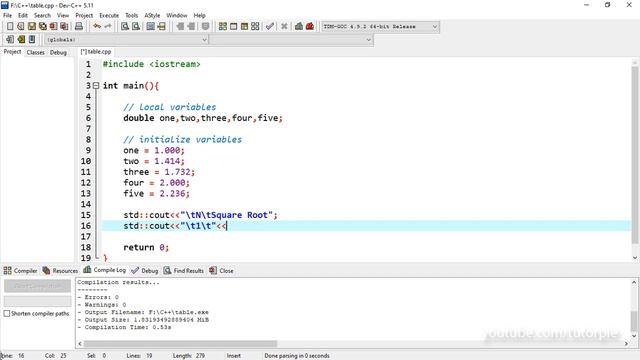The image size is (640, 360).
Task: Click the editor vertical scrollbar down arrow
Action: (x=635, y=258)
